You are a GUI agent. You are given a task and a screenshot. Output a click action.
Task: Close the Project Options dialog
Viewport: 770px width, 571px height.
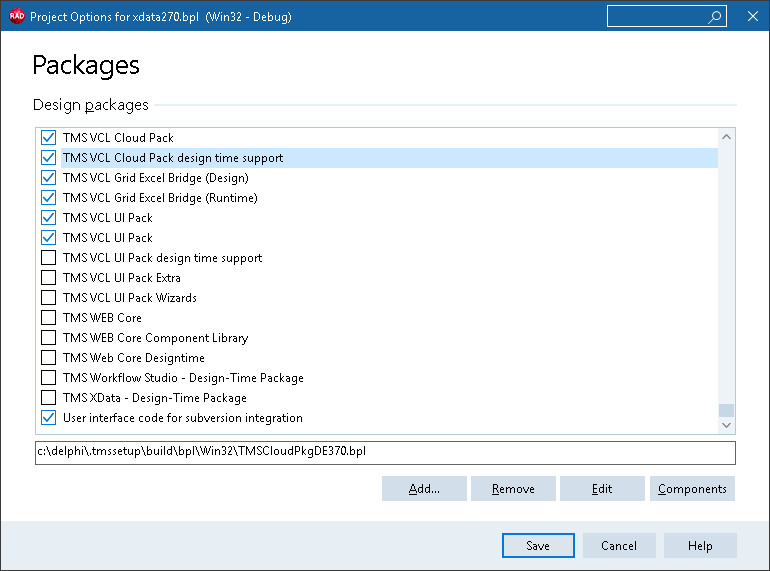[752, 16]
